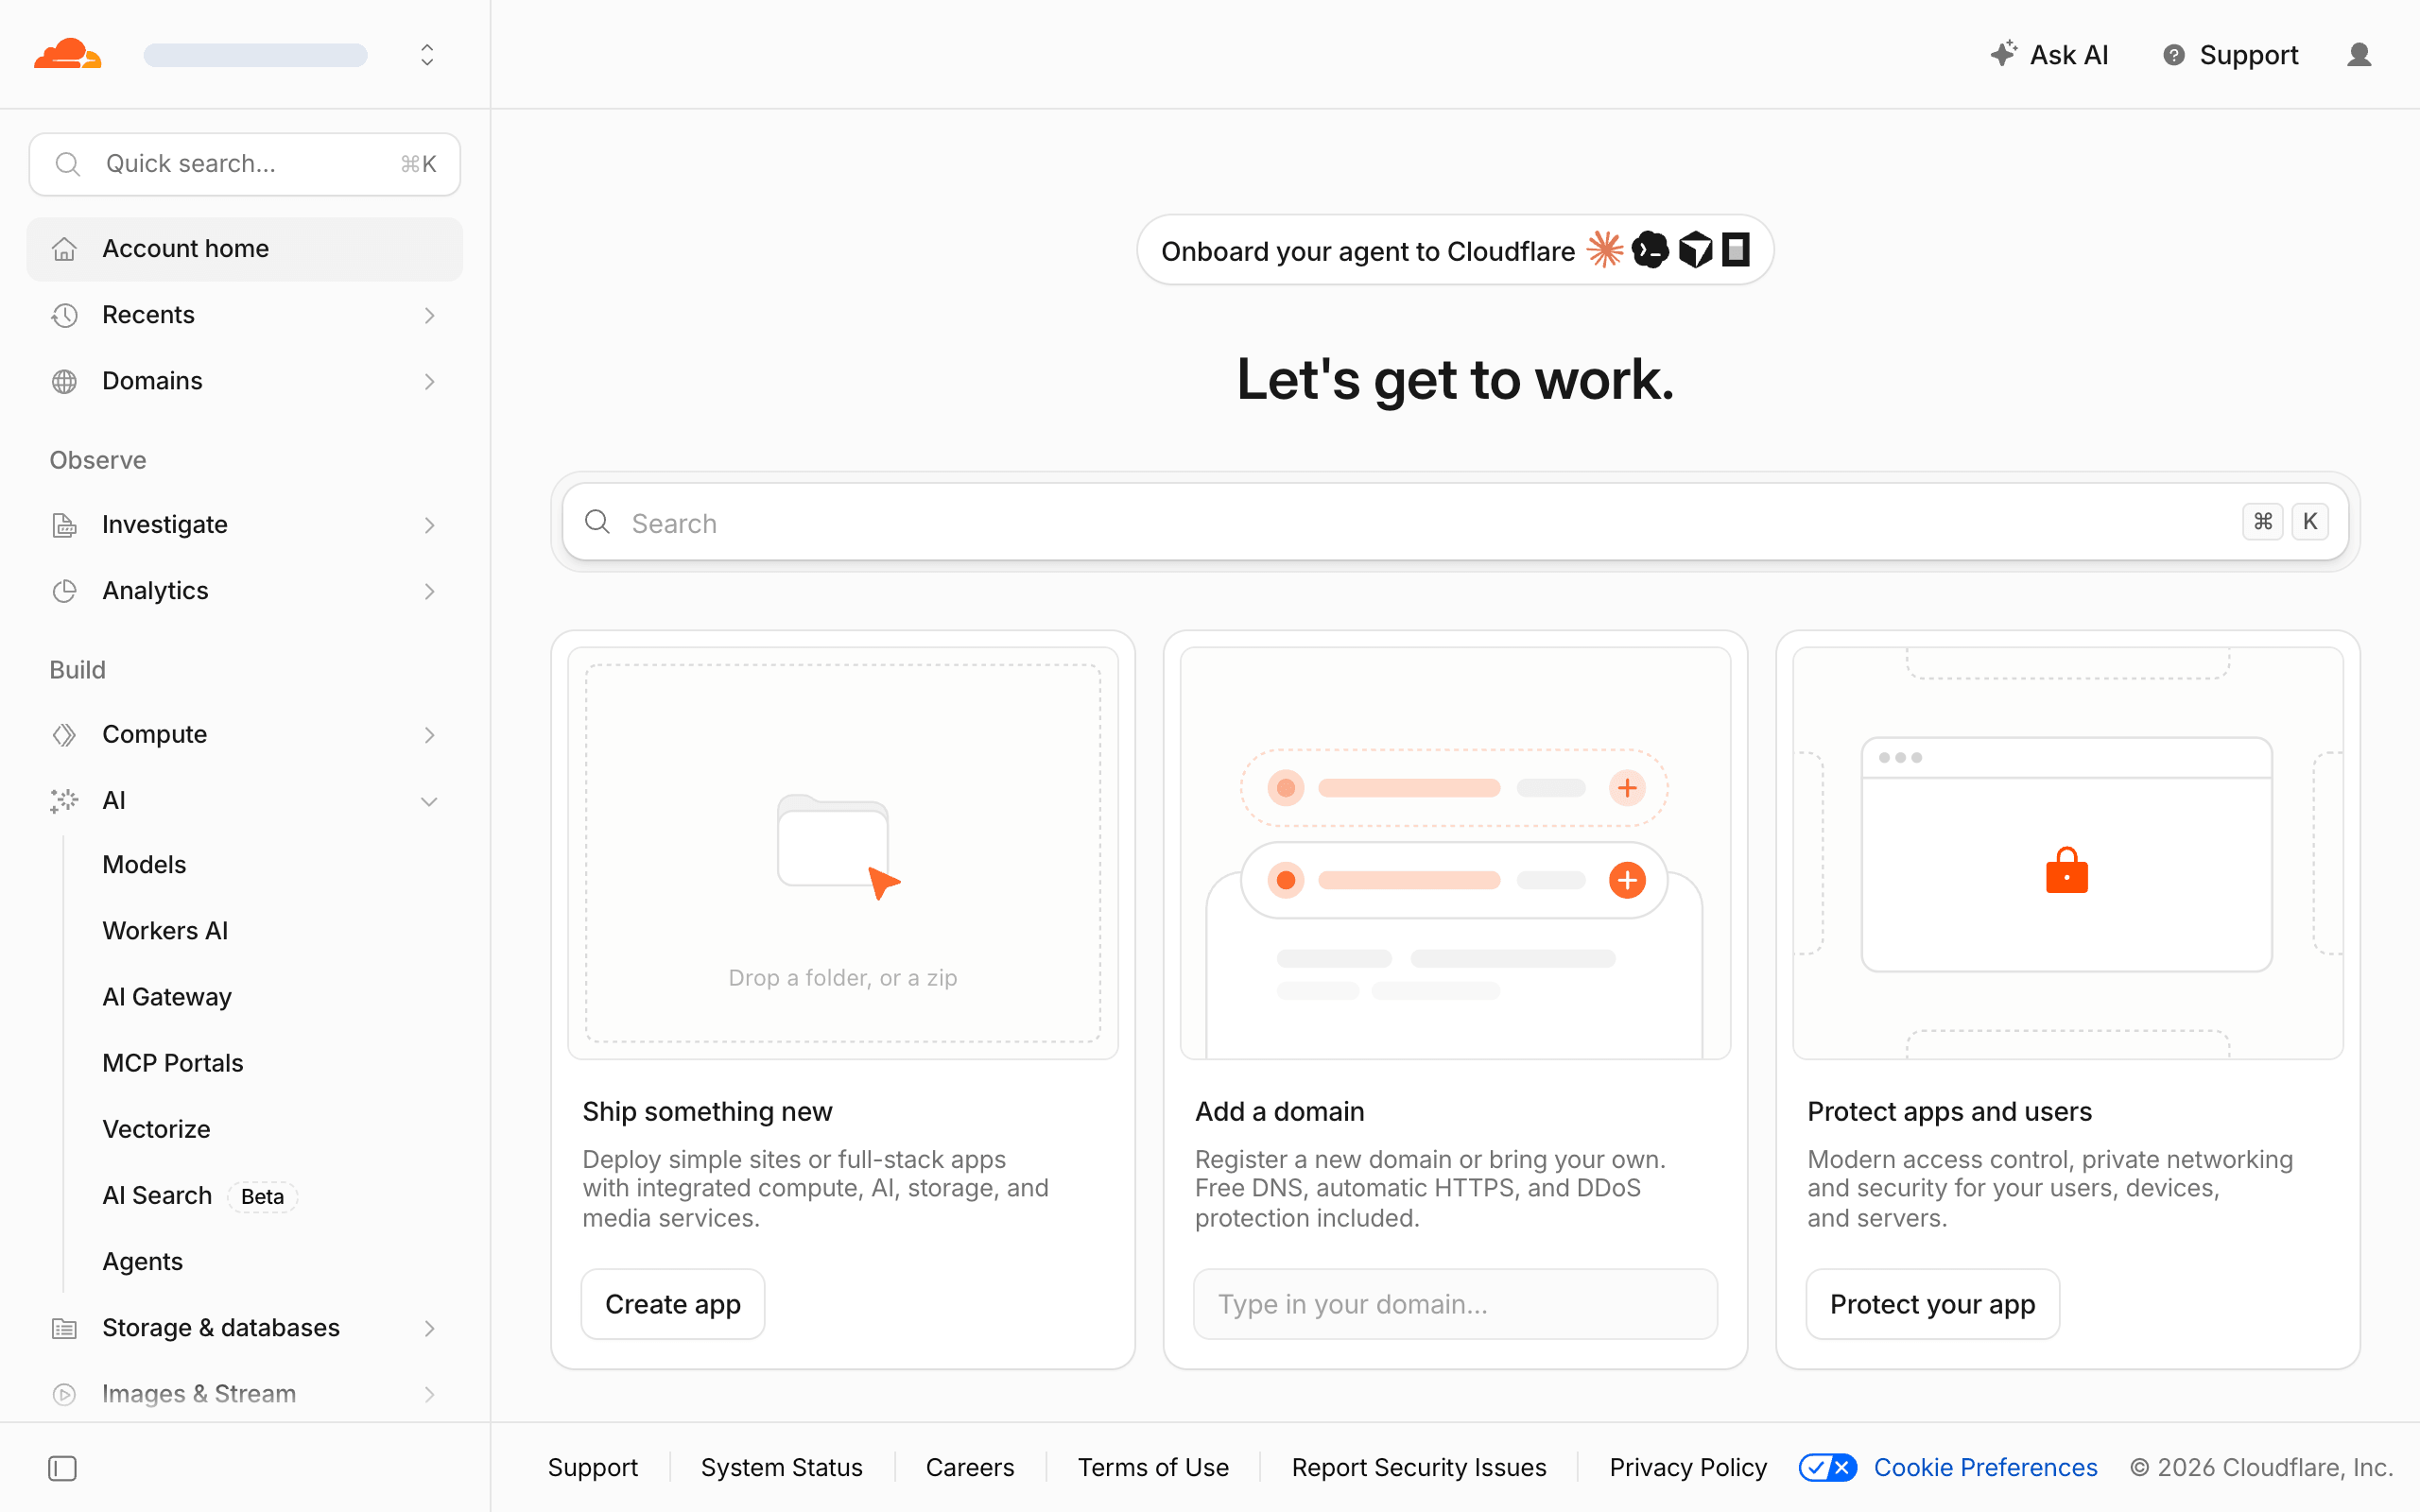Screen dimensions: 2420x1512
Task: Click the Analytics pie chart icon
Action: pyautogui.click(x=64, y=591)
